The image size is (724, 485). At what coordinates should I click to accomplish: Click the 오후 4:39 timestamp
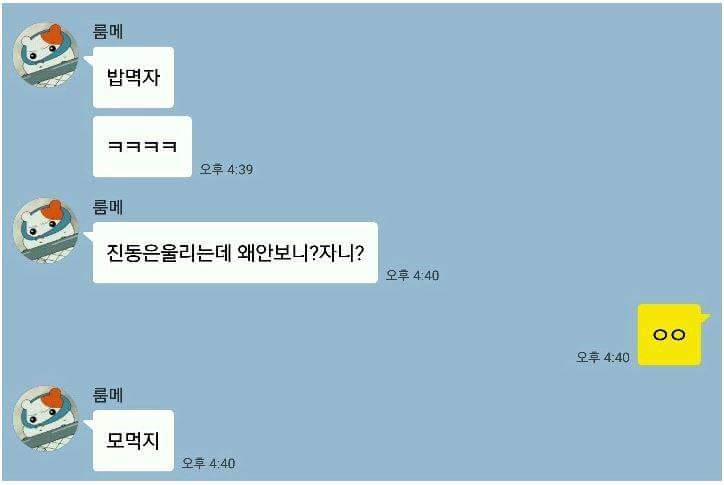[226, 169]
